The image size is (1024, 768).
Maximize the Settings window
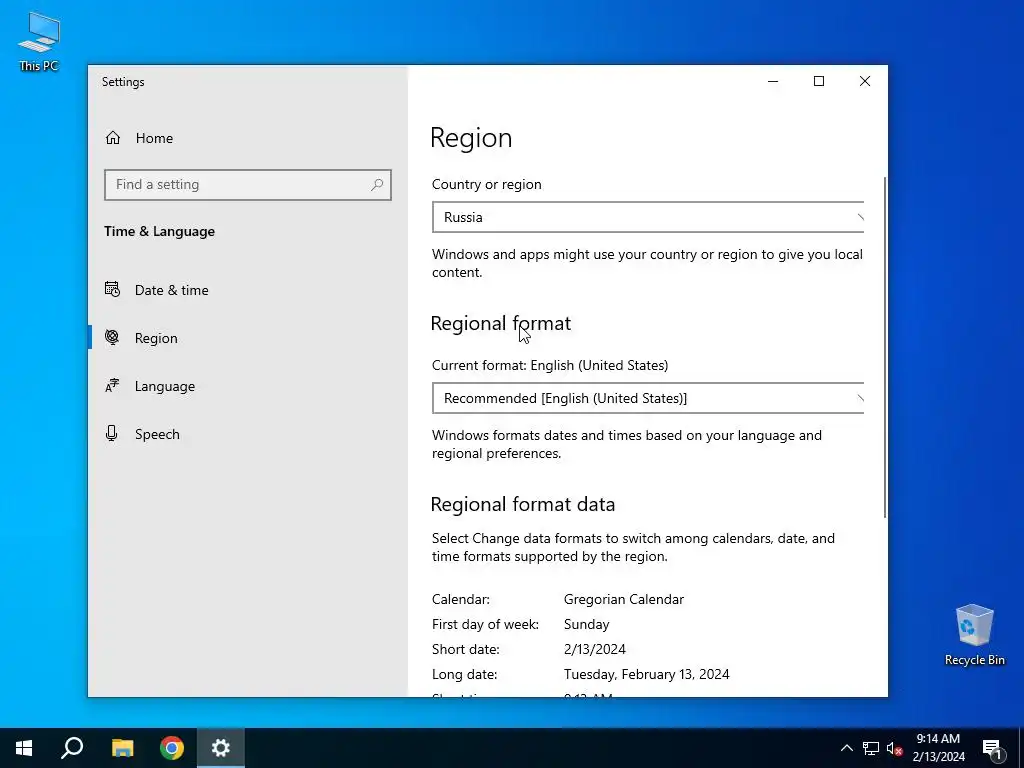(x=819, y=82)
